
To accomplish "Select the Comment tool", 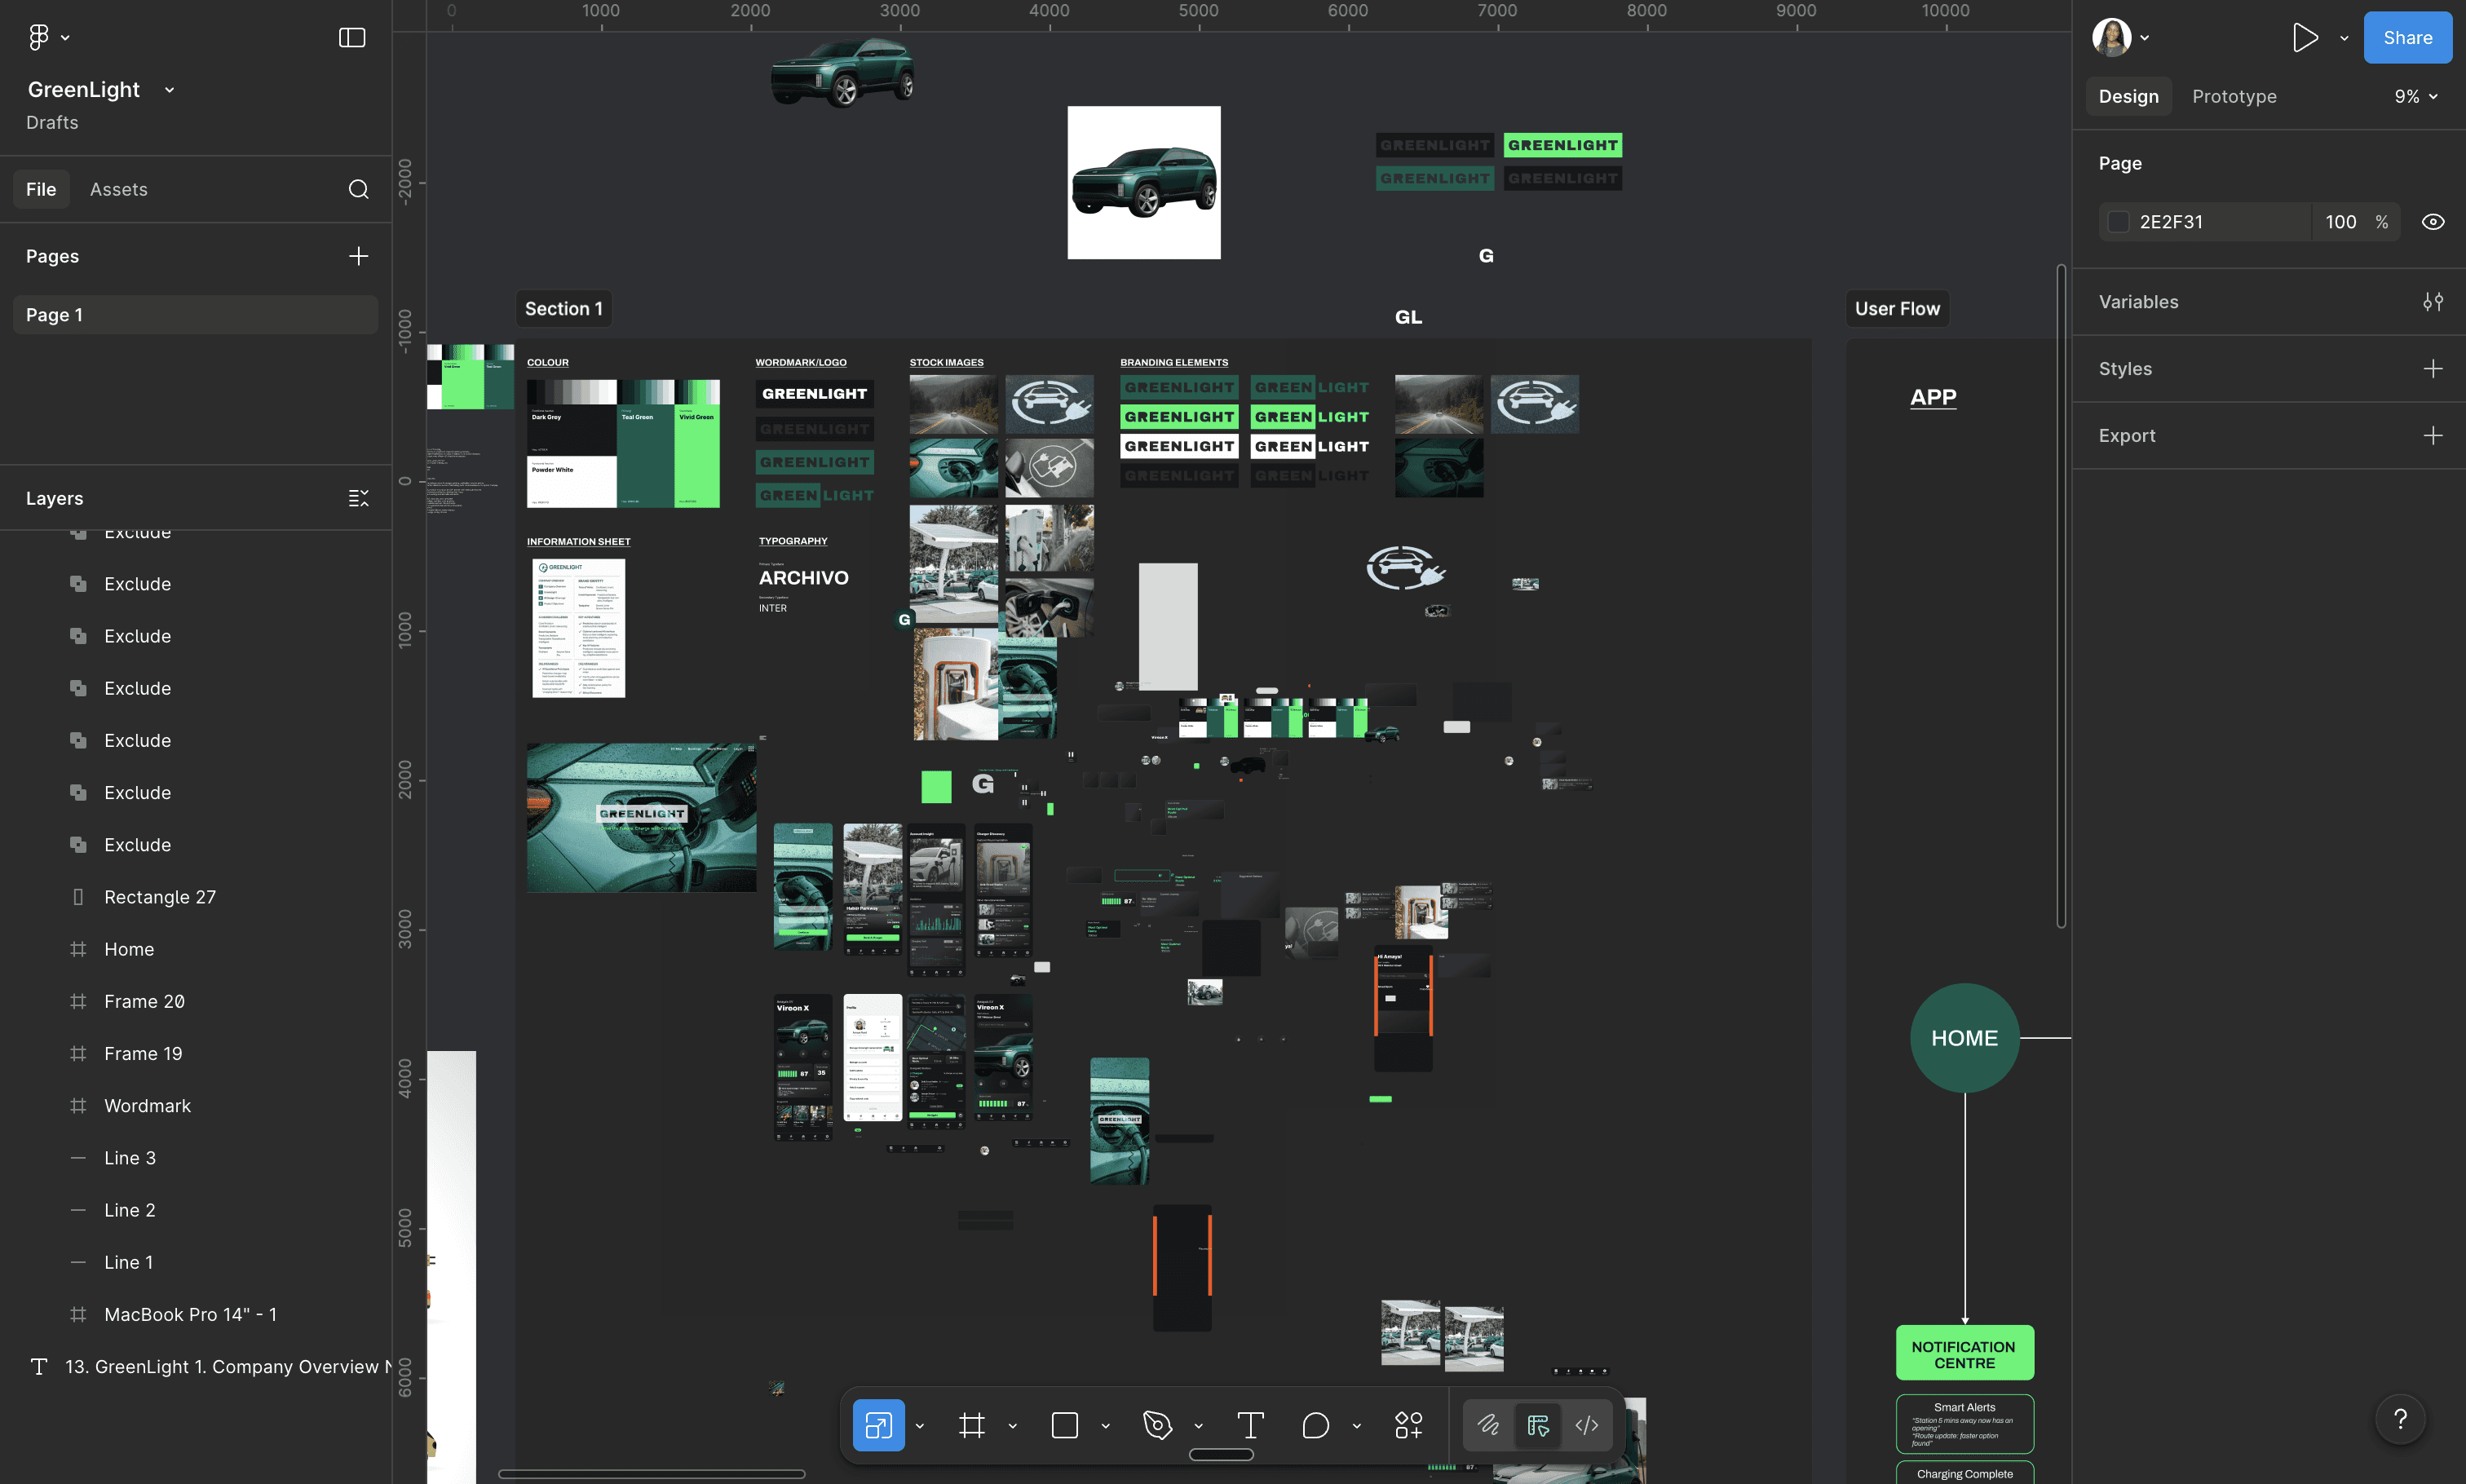I will pyautogui.click(x=1315, y=1425).
